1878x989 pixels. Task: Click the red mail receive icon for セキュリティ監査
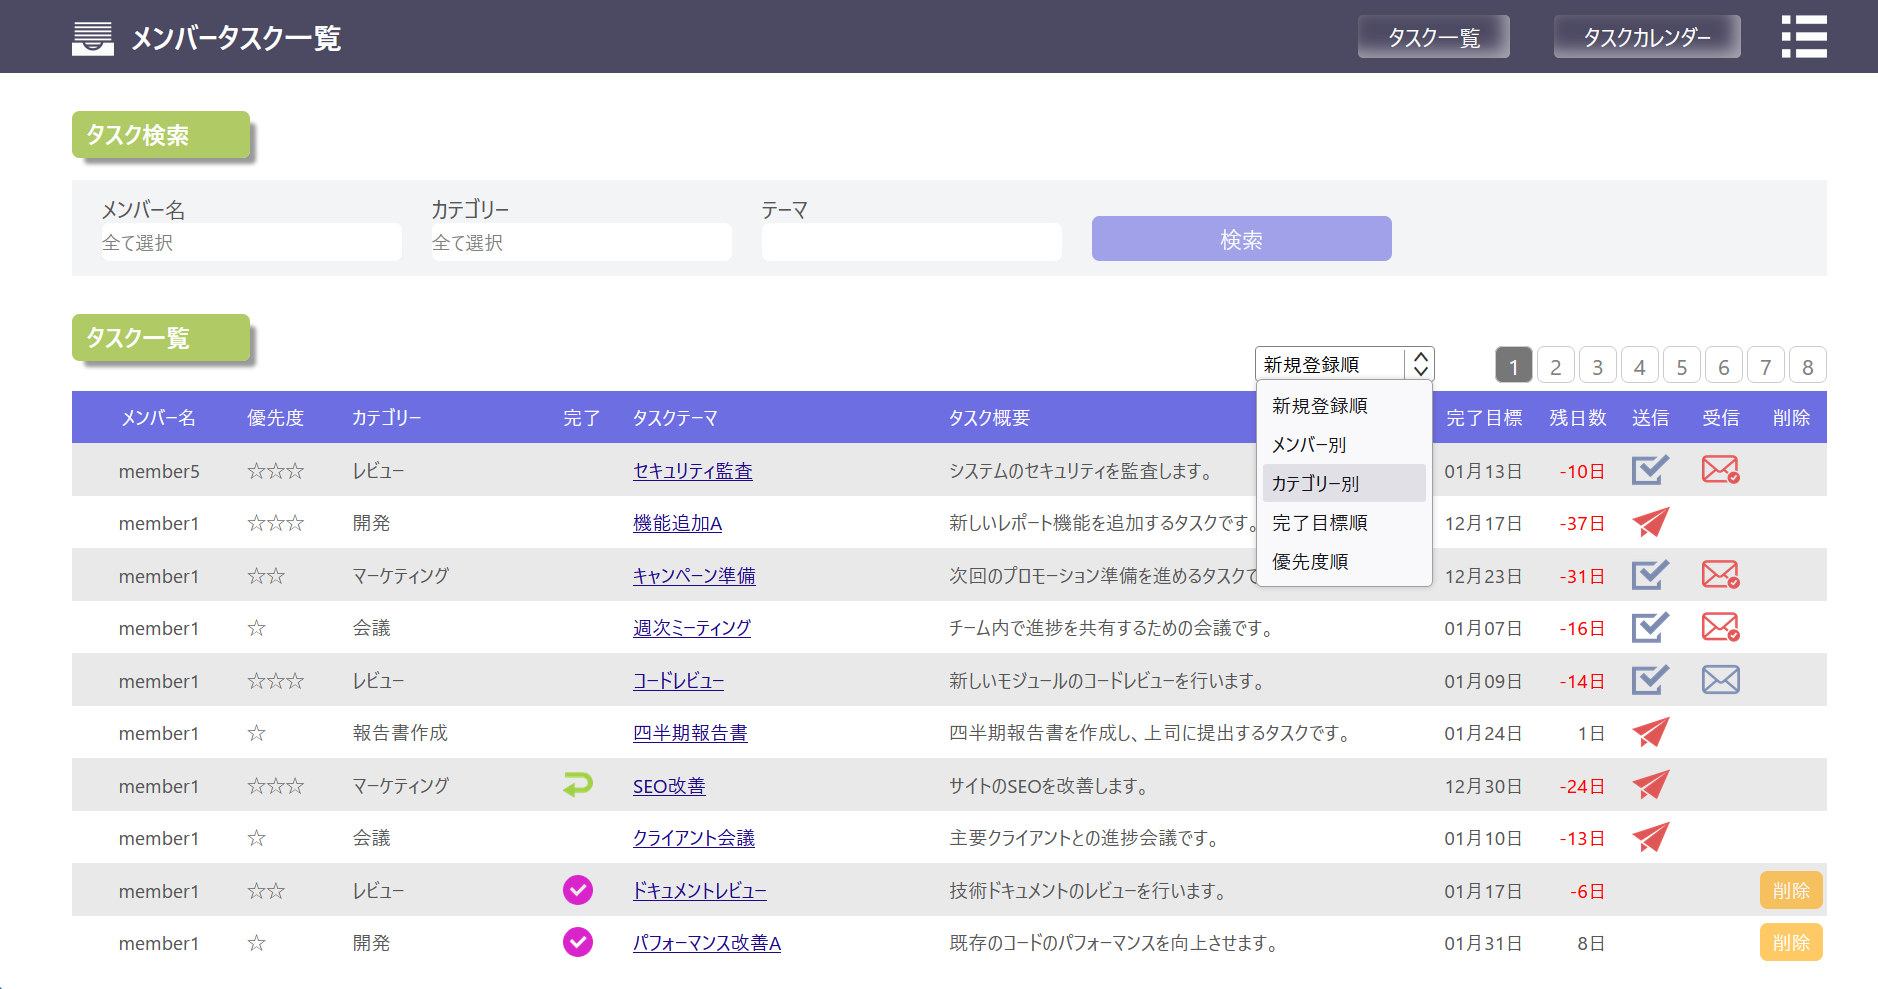click(x=1720, y=469)
